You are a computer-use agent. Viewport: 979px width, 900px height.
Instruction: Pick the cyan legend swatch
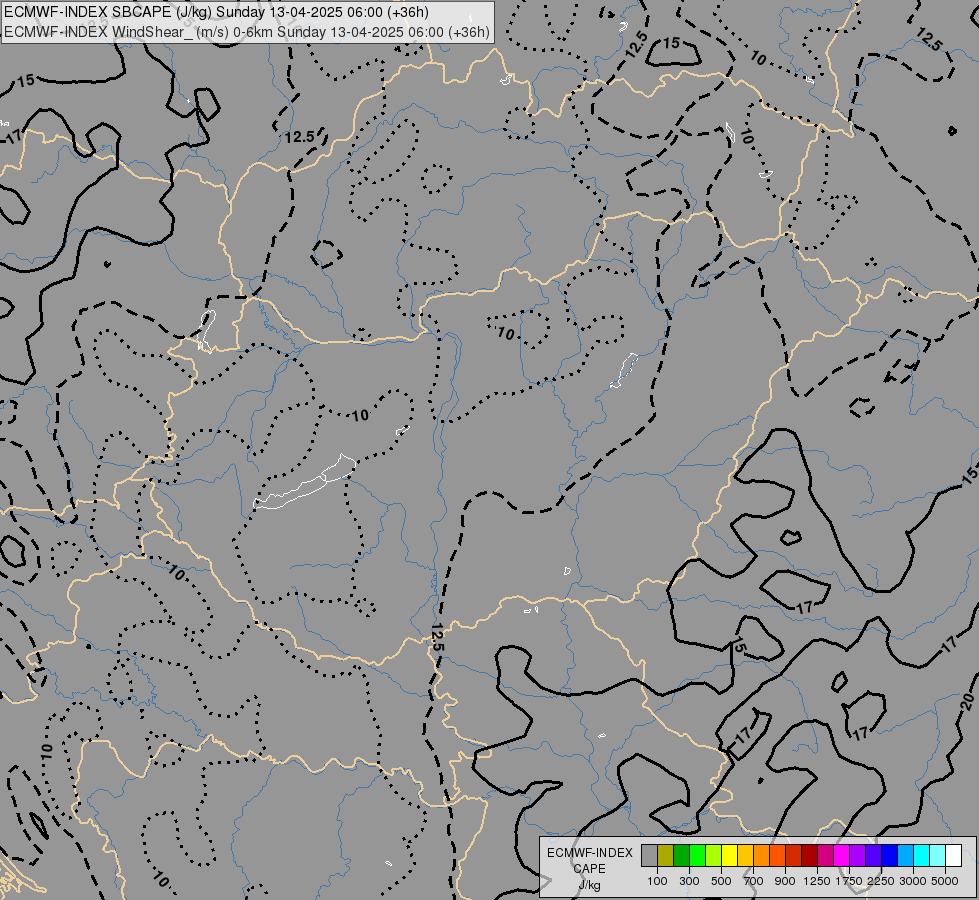922,856
